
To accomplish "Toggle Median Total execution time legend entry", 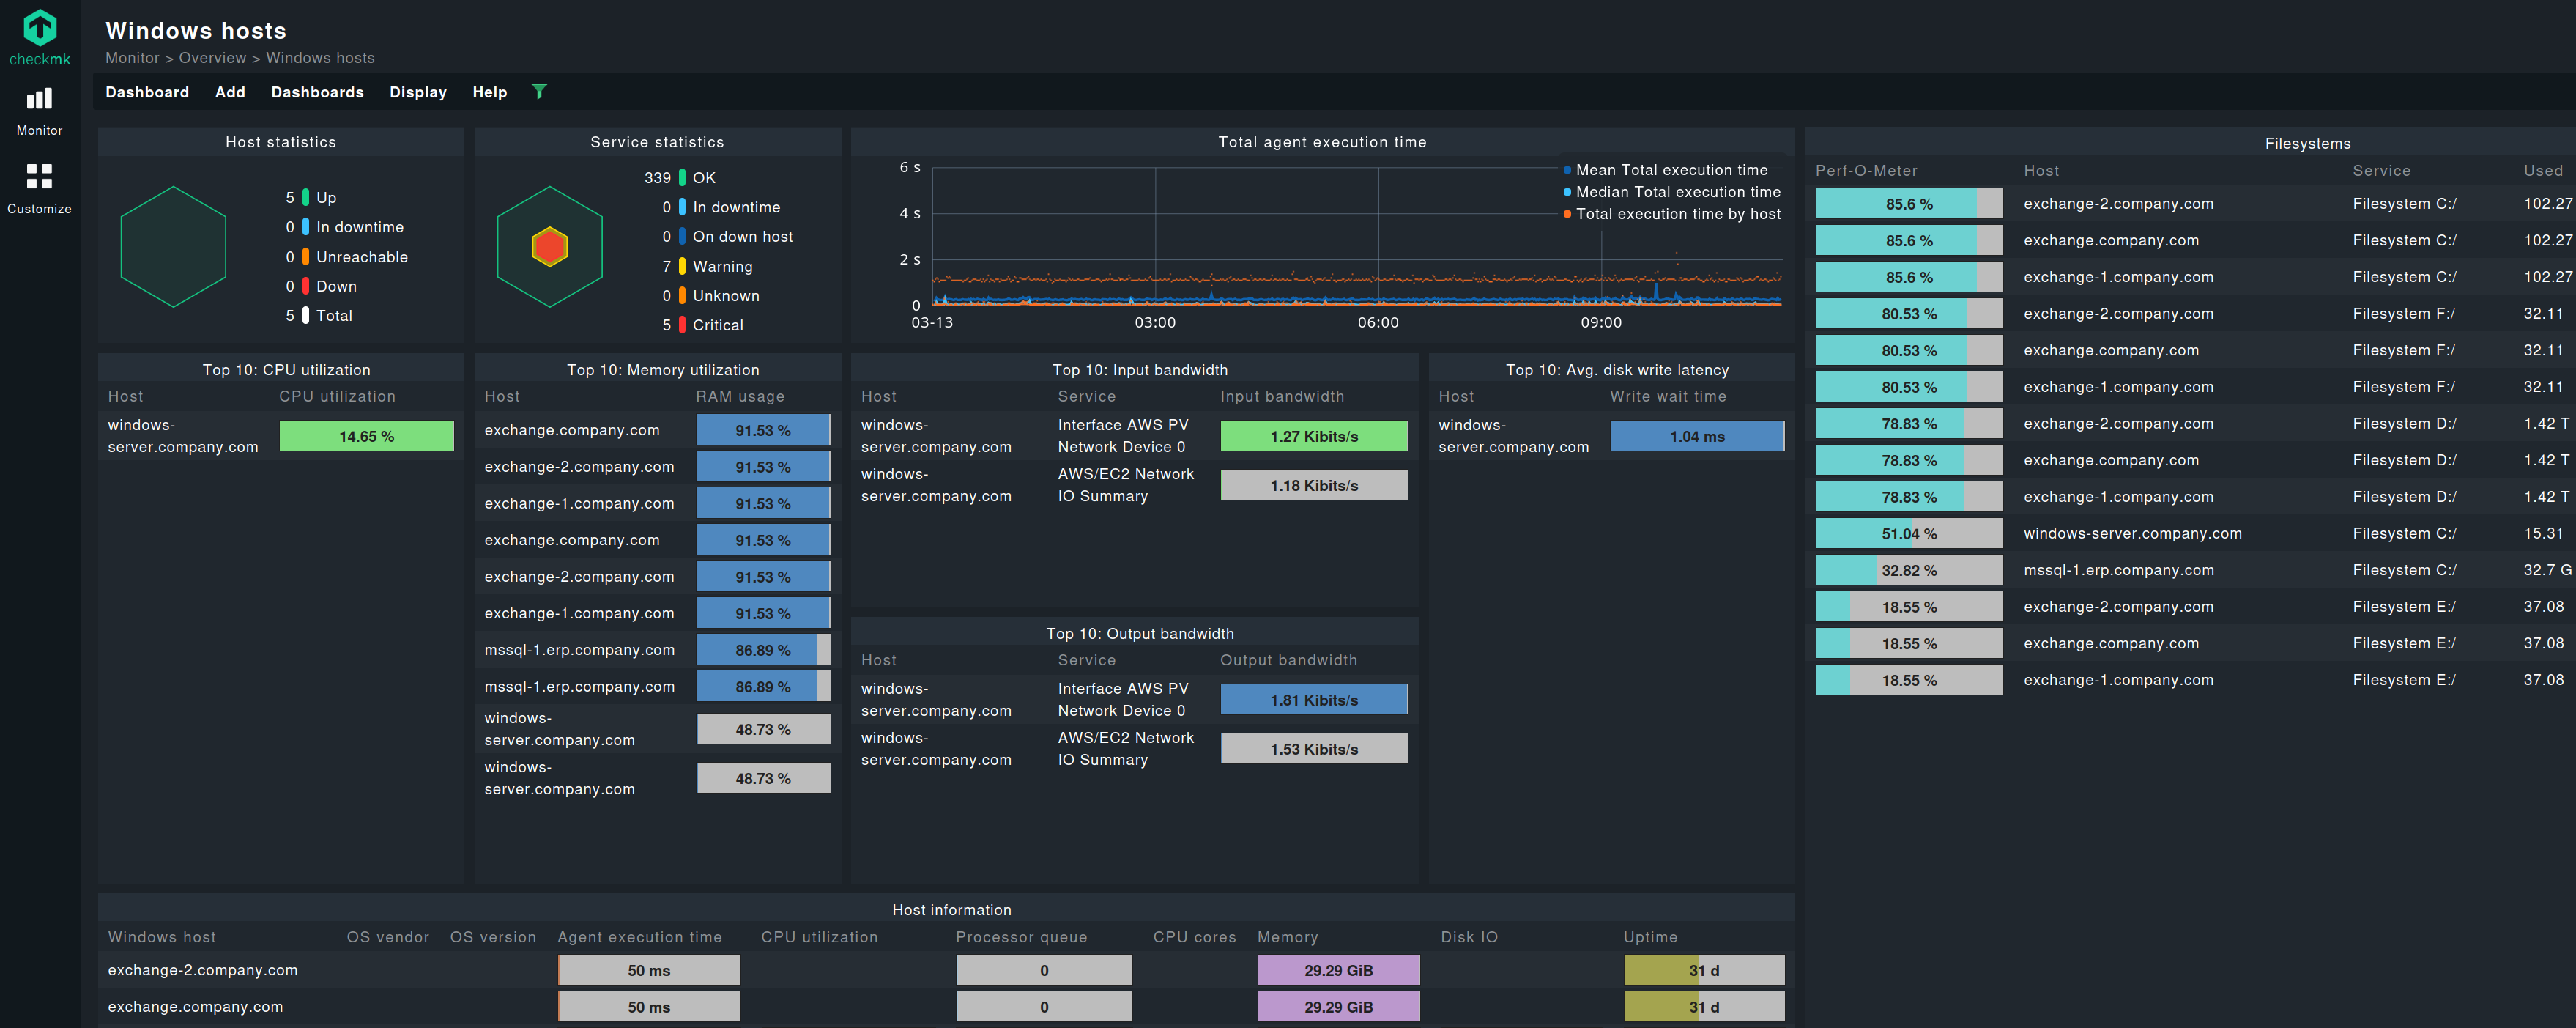I will 1677,192.
